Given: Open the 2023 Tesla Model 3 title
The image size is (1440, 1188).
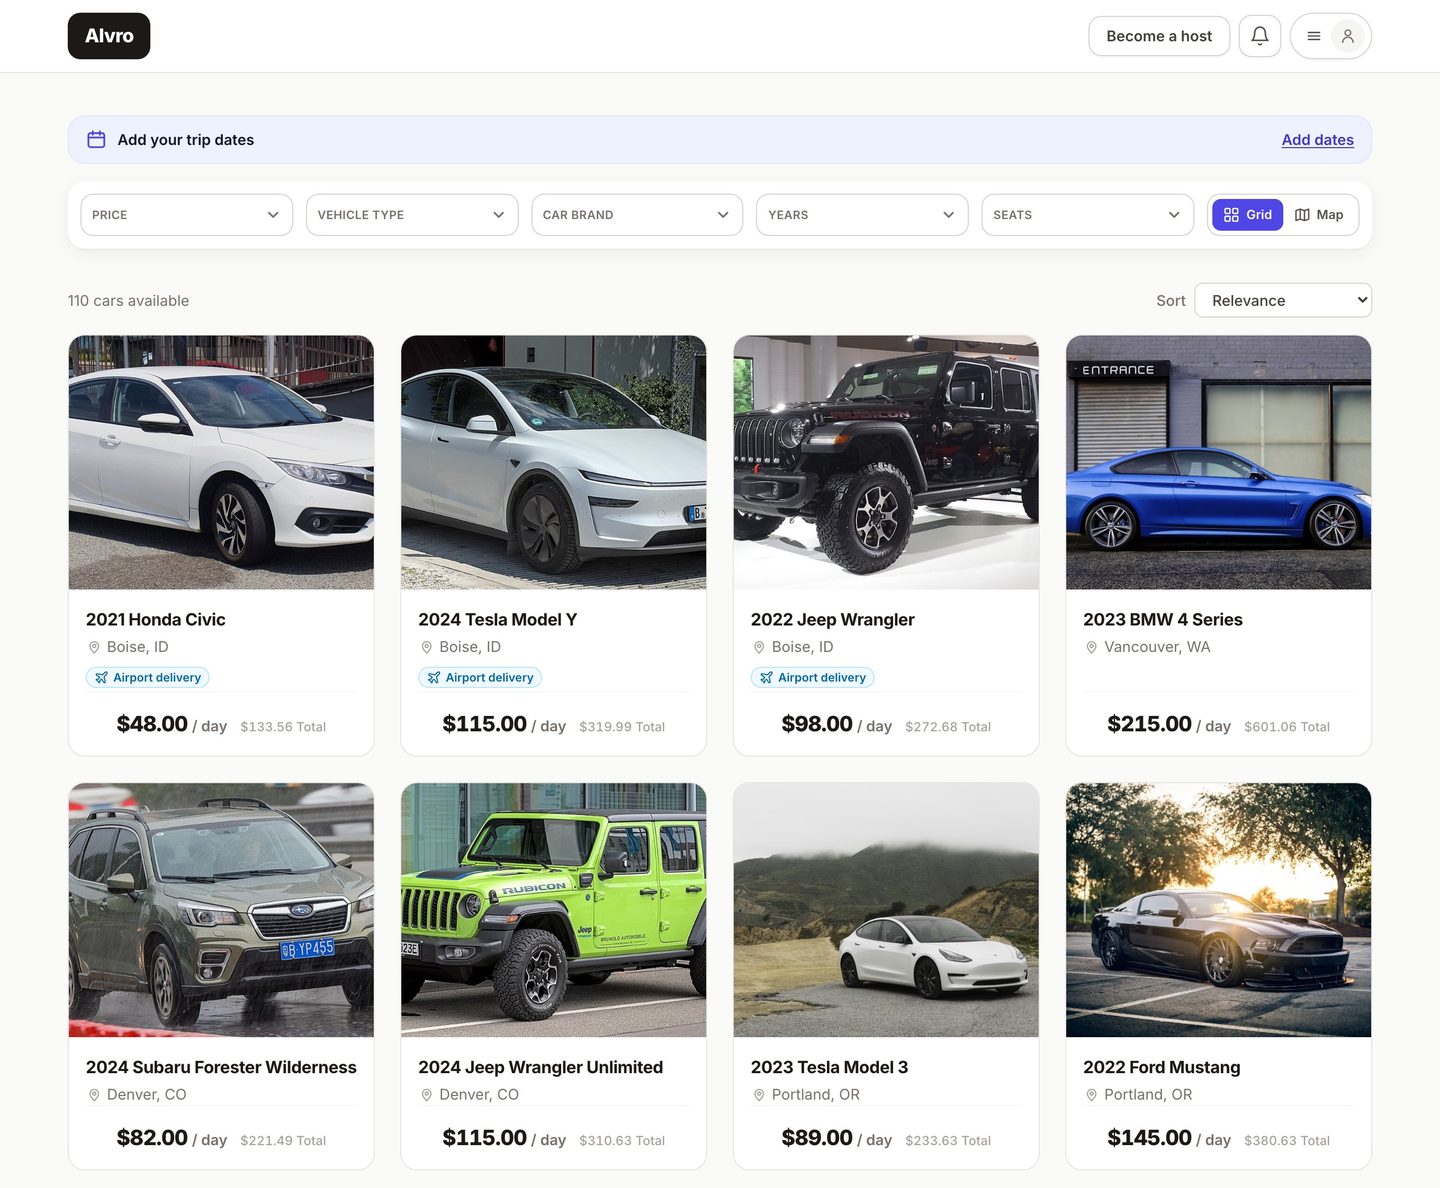Looking at the screenshot, I should [829, 1067].
